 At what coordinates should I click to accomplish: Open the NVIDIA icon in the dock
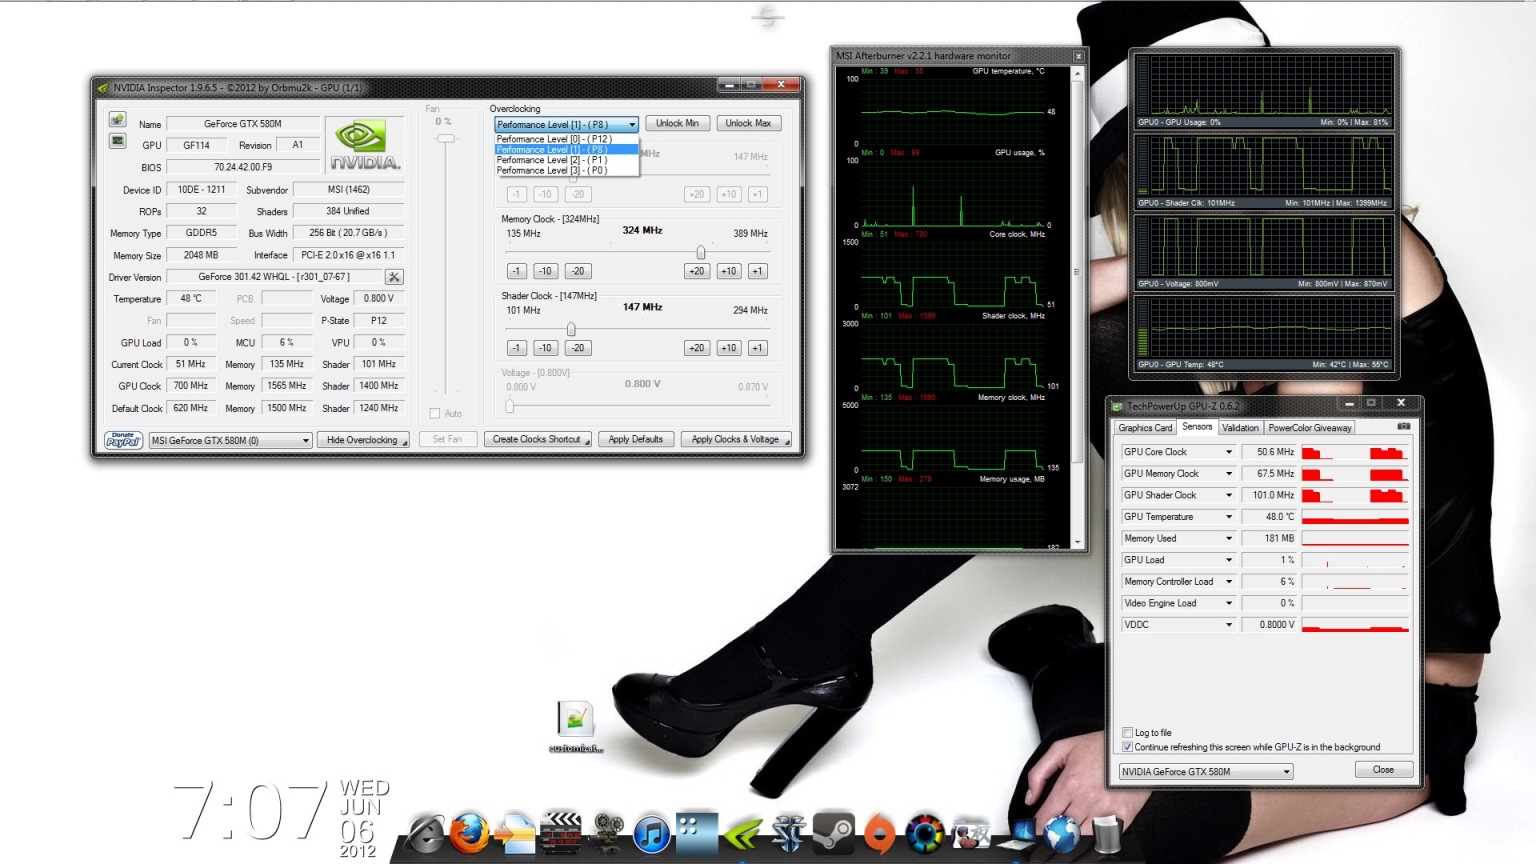(743, 832)
